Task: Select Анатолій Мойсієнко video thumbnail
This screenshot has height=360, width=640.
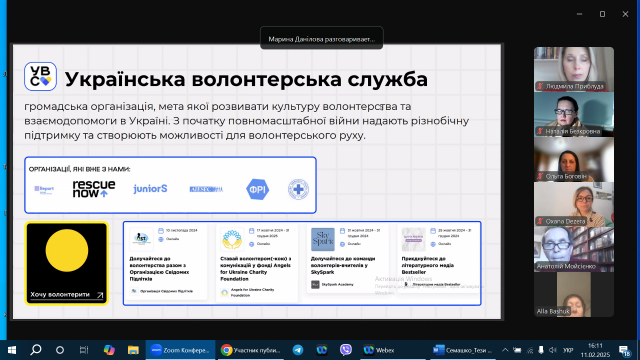Action: click(573, 249)
